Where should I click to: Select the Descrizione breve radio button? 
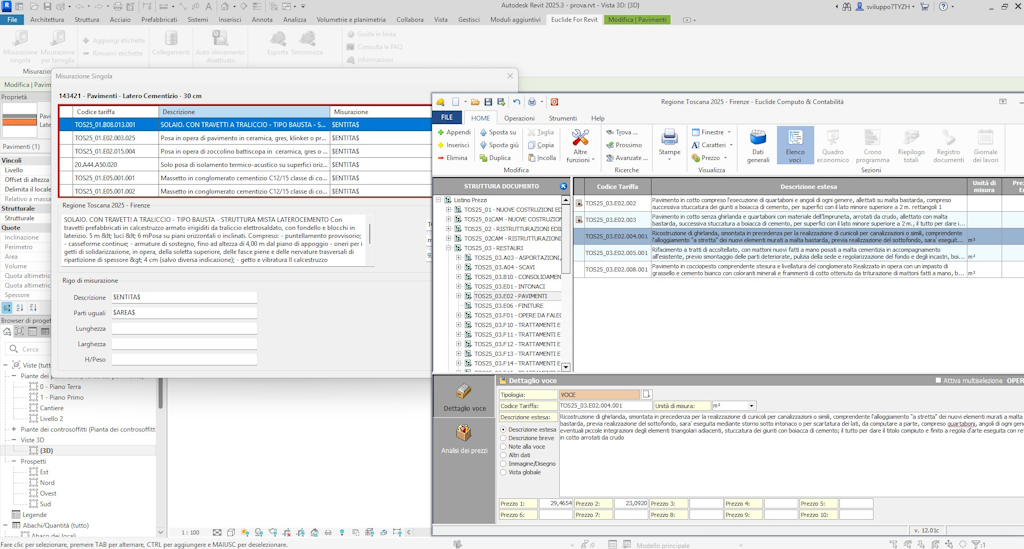(x=503, y=438)
